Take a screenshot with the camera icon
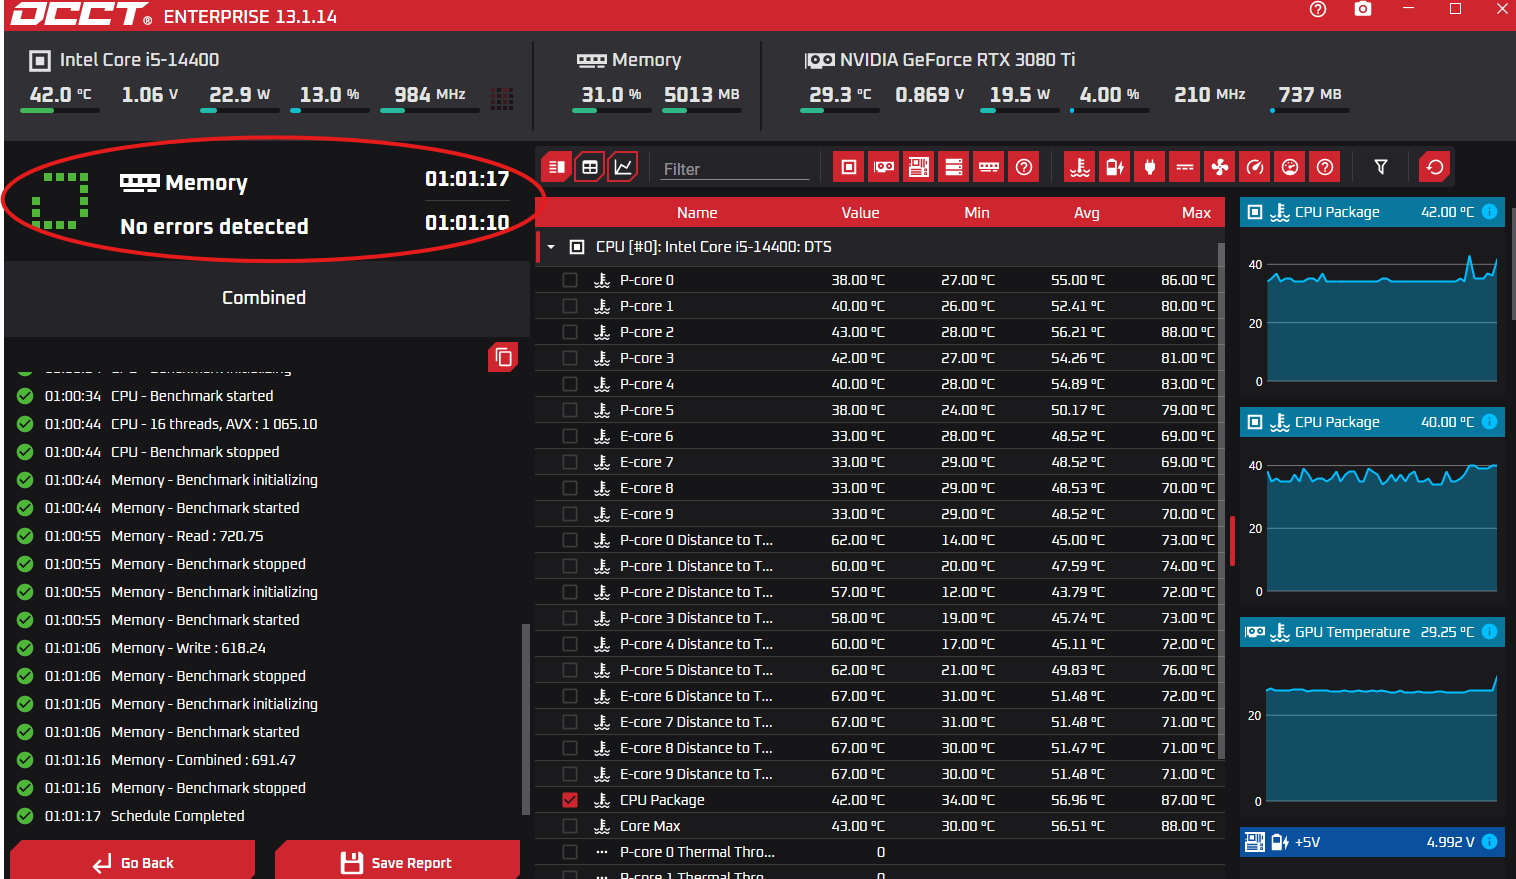This screenshot has height=879, width=1516. [x=1363, y=9]
